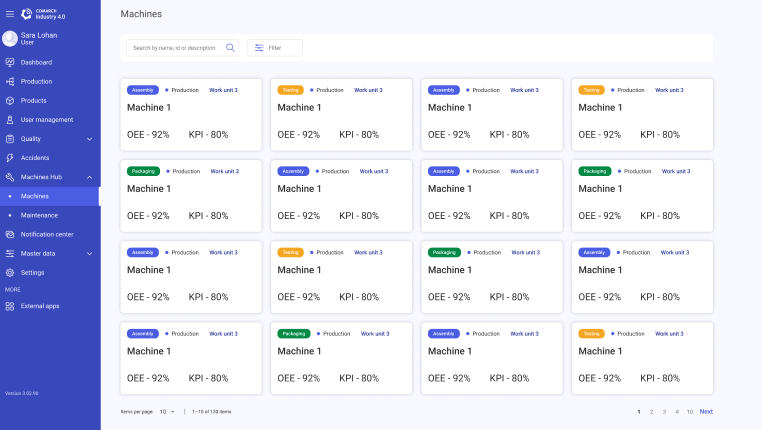Click the User management person icon
This screenshot has width=762, height=430.
10,120
